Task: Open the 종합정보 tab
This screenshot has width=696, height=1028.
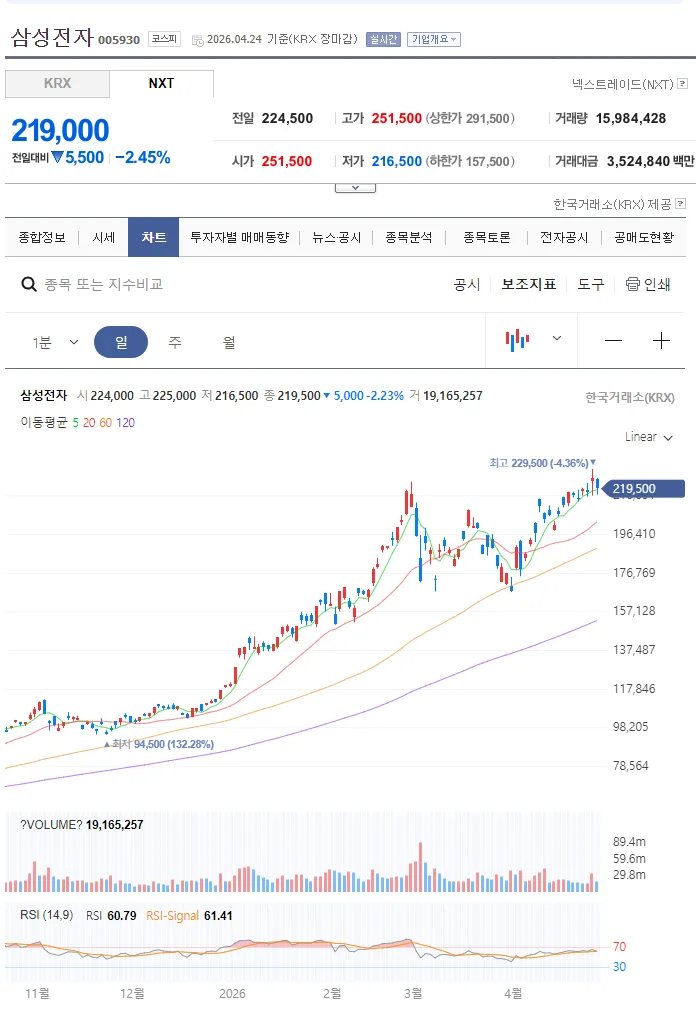Action: tap(42, 237)
